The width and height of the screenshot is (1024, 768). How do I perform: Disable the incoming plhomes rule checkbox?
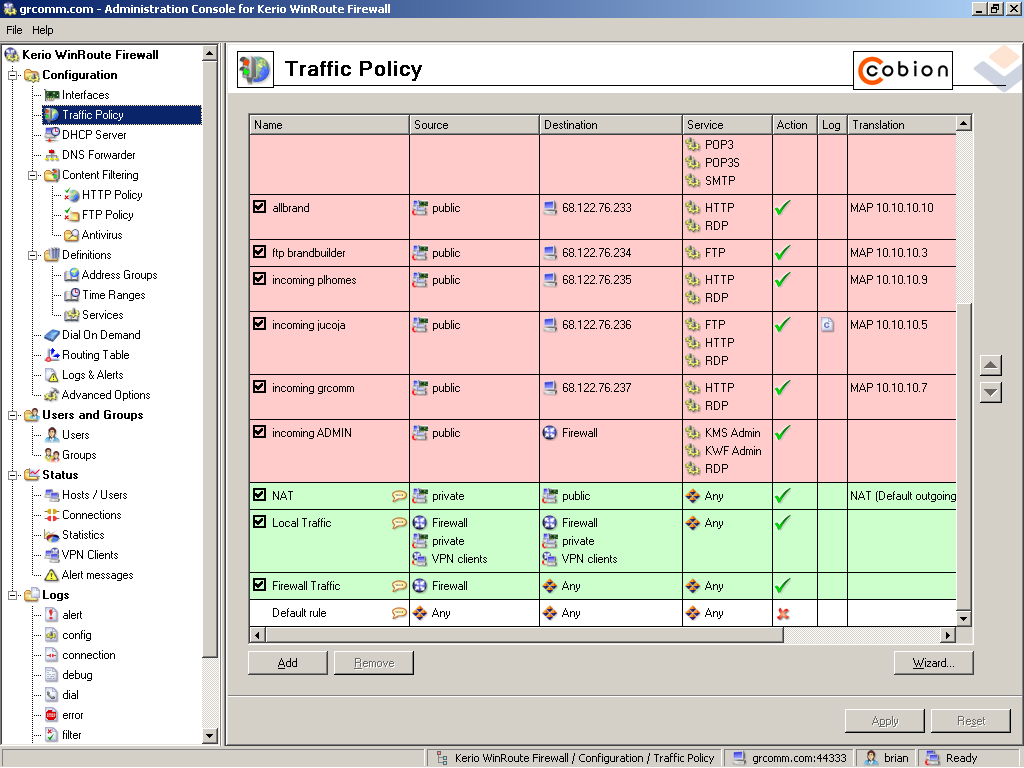(259, 279)
